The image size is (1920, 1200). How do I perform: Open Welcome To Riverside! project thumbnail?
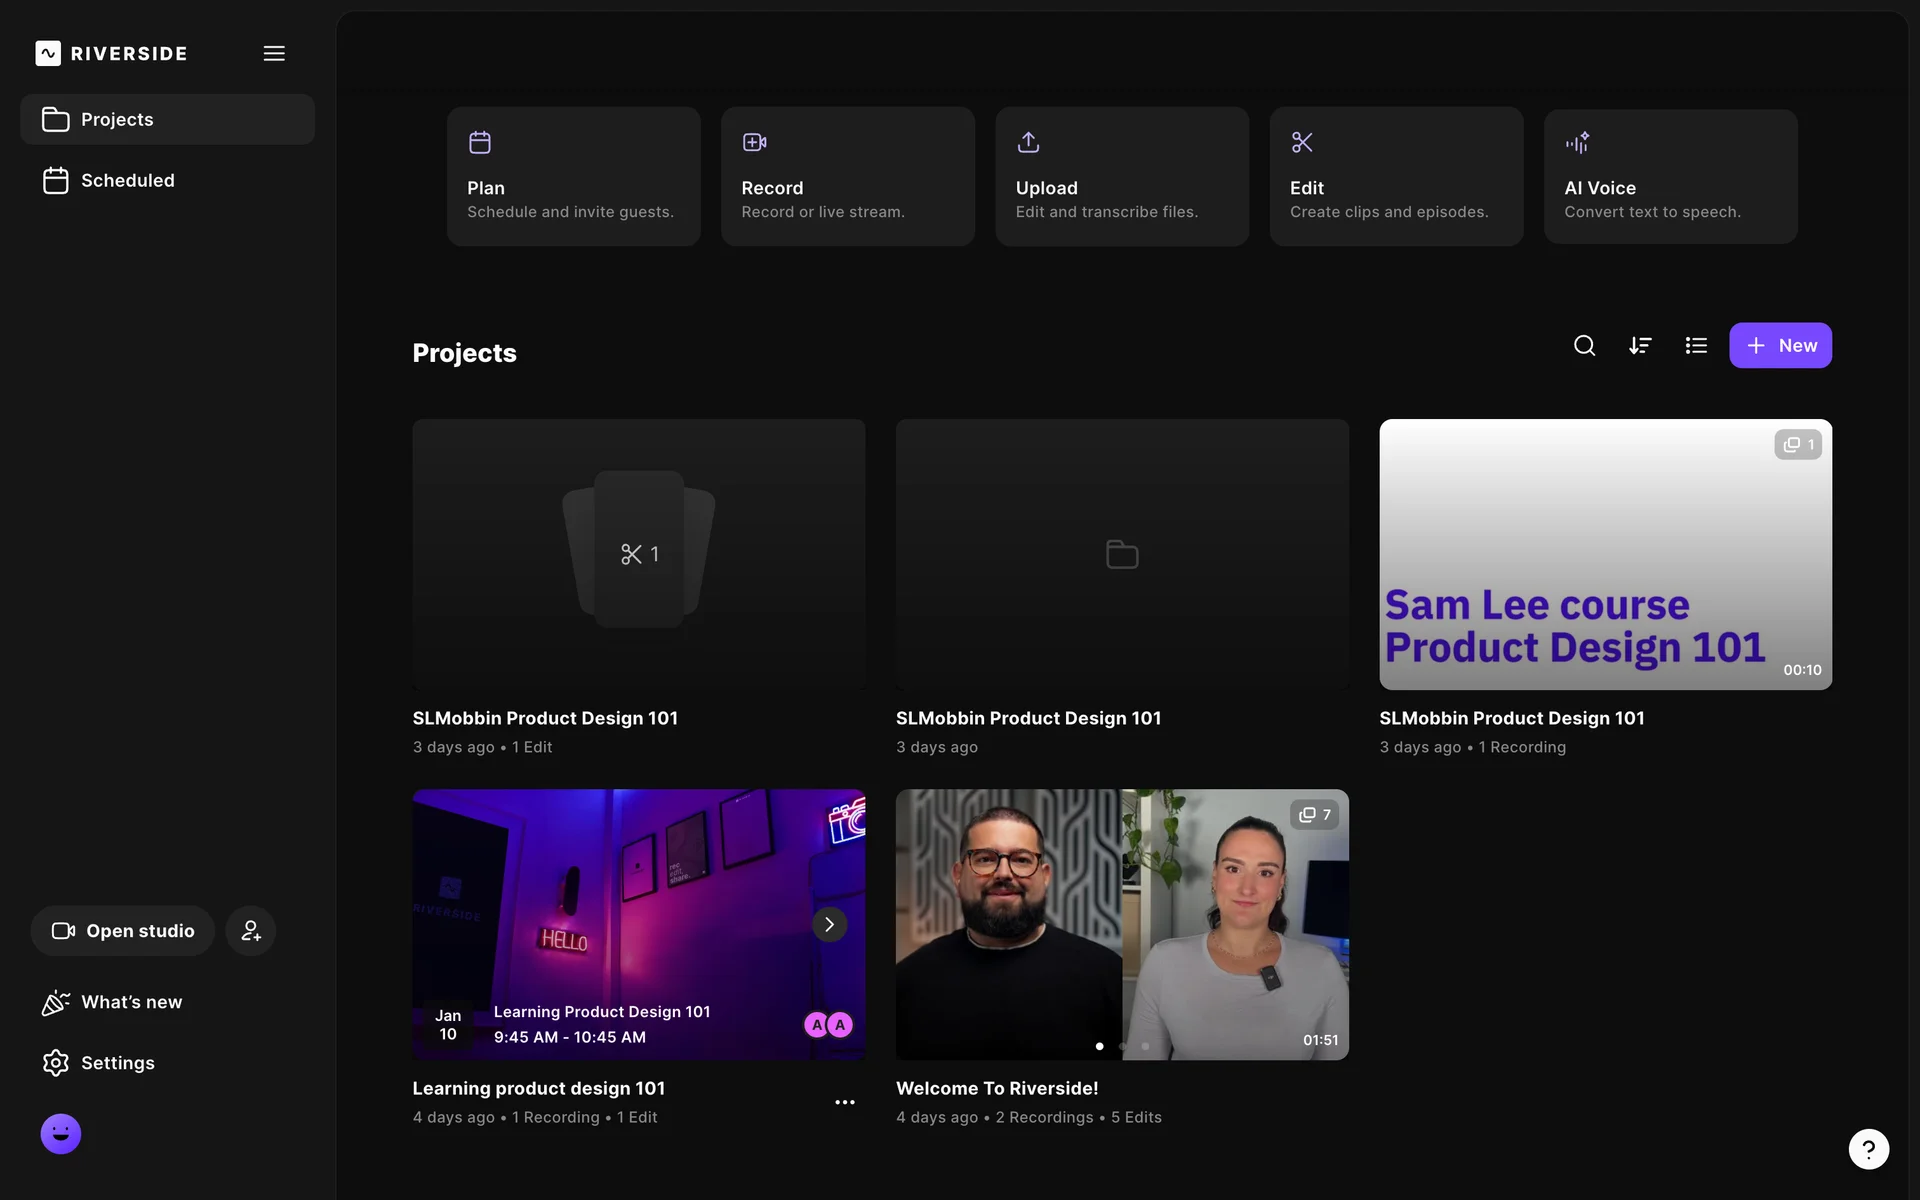pos(1122,925)
